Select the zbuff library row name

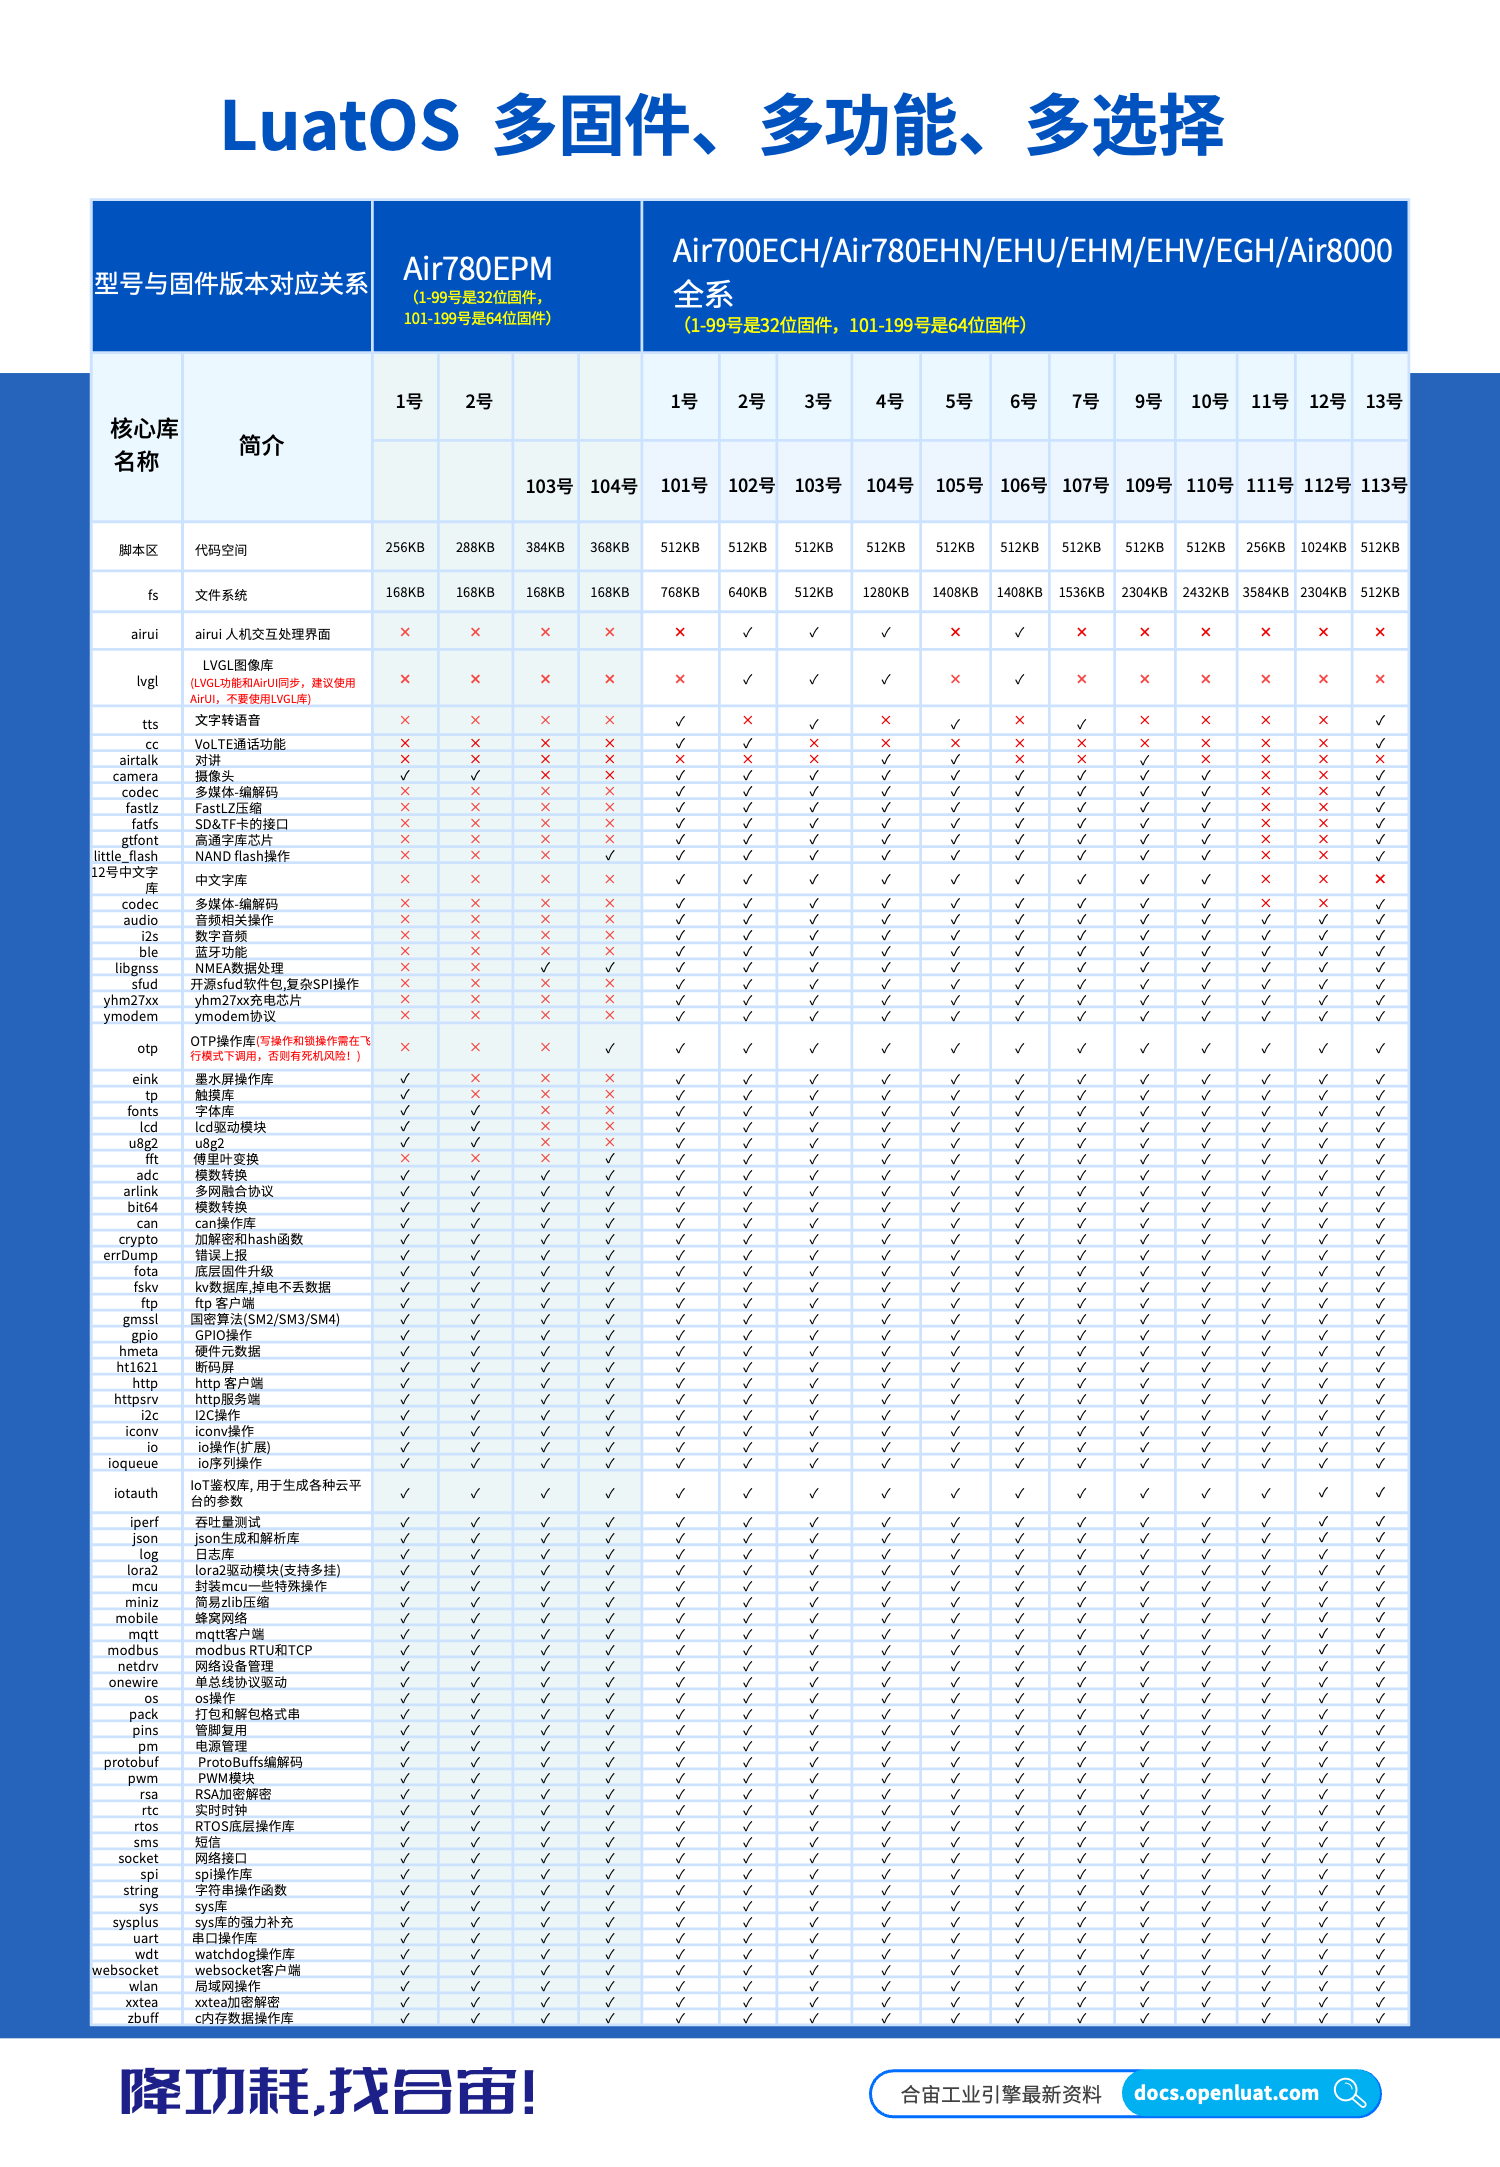tap(143, 2018)
